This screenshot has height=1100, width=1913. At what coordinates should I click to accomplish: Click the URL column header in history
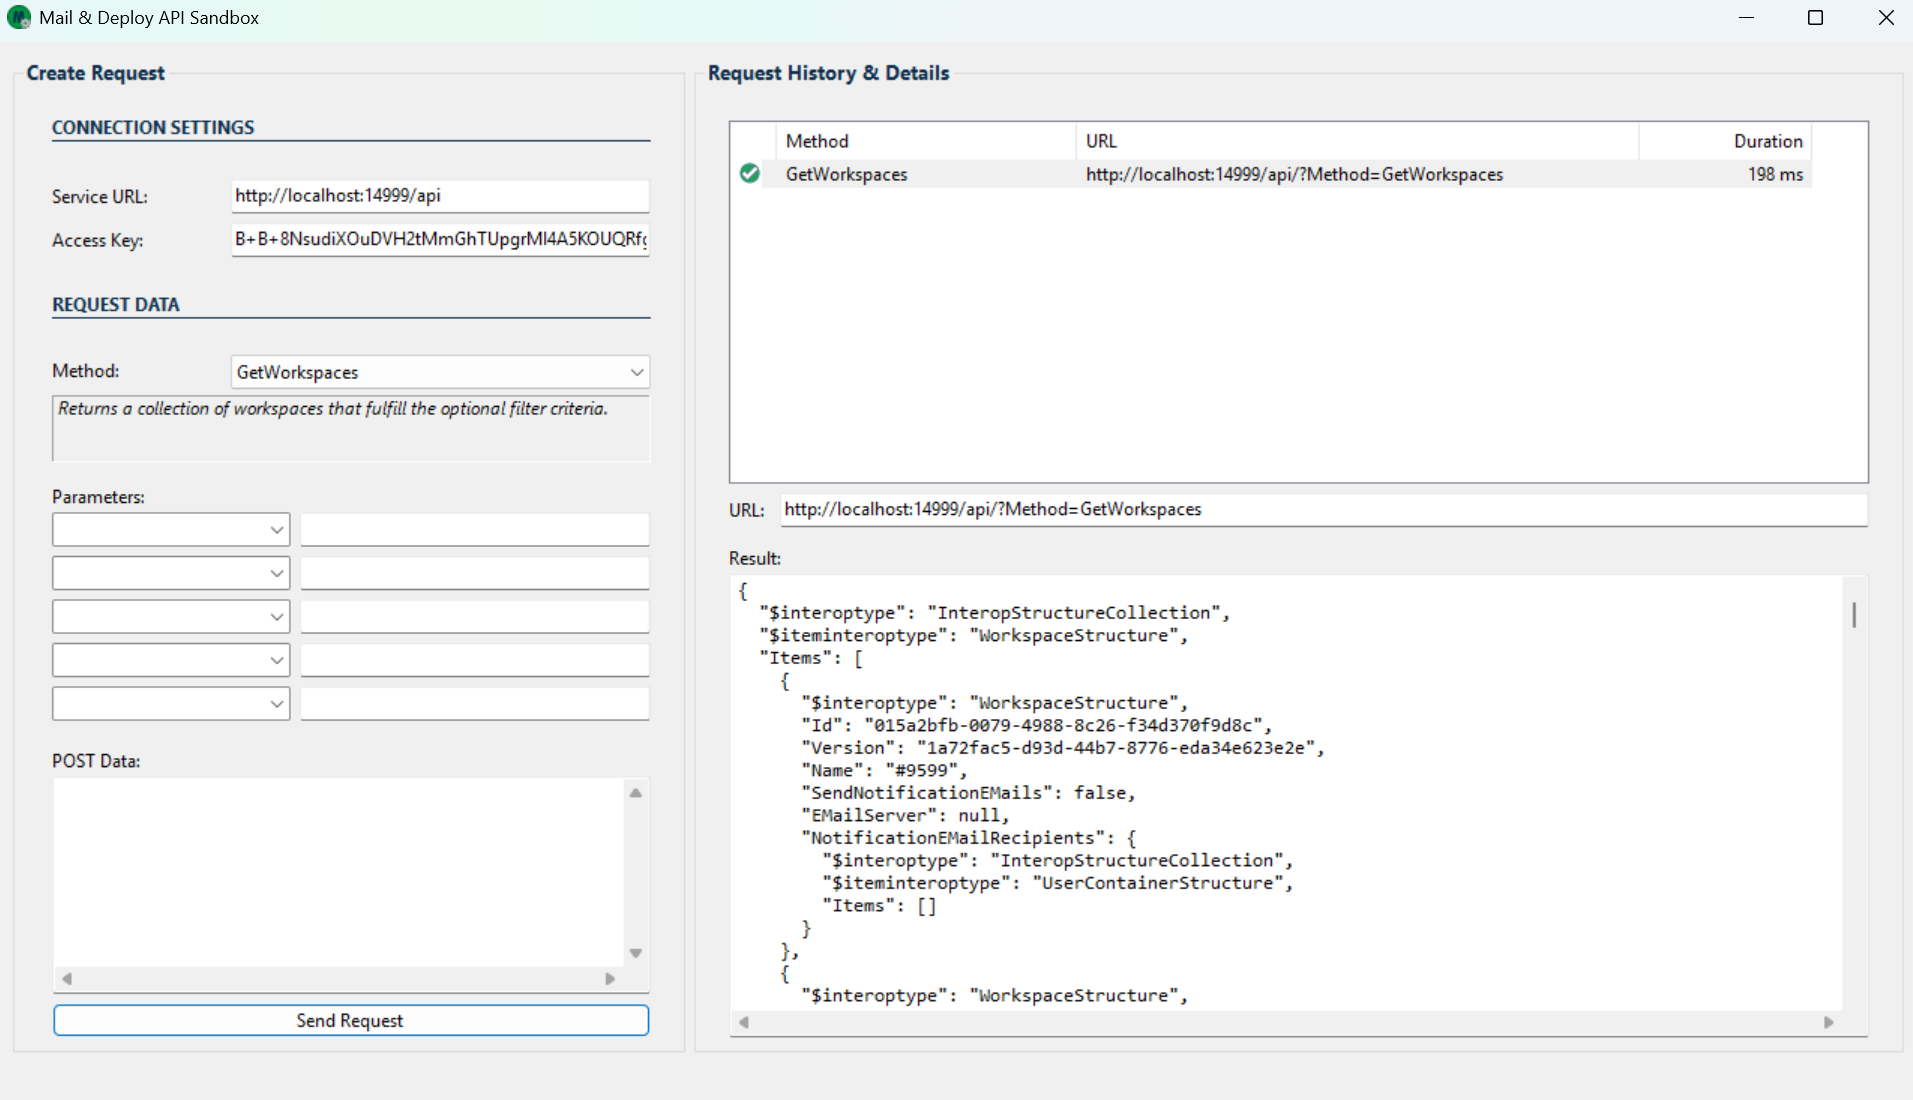[1356, 141]
